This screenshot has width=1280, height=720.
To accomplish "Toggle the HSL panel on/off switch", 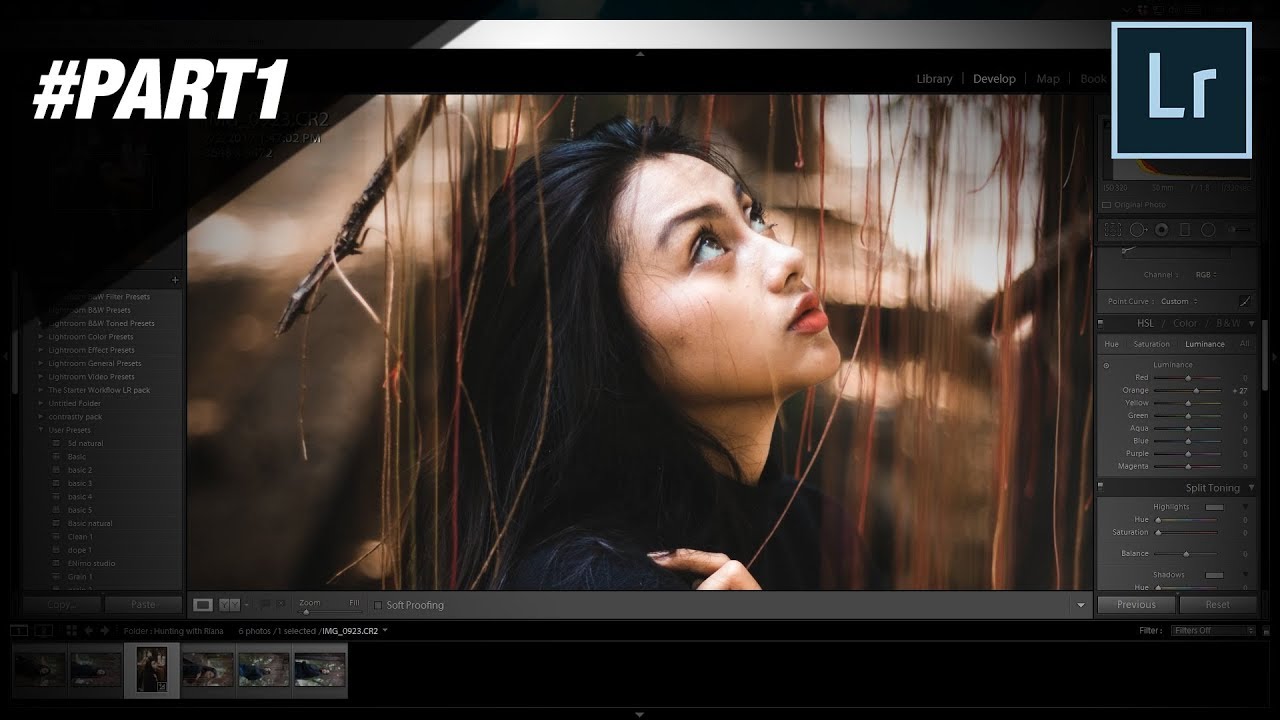I will pyautogui.click(x=1101, y=323).
